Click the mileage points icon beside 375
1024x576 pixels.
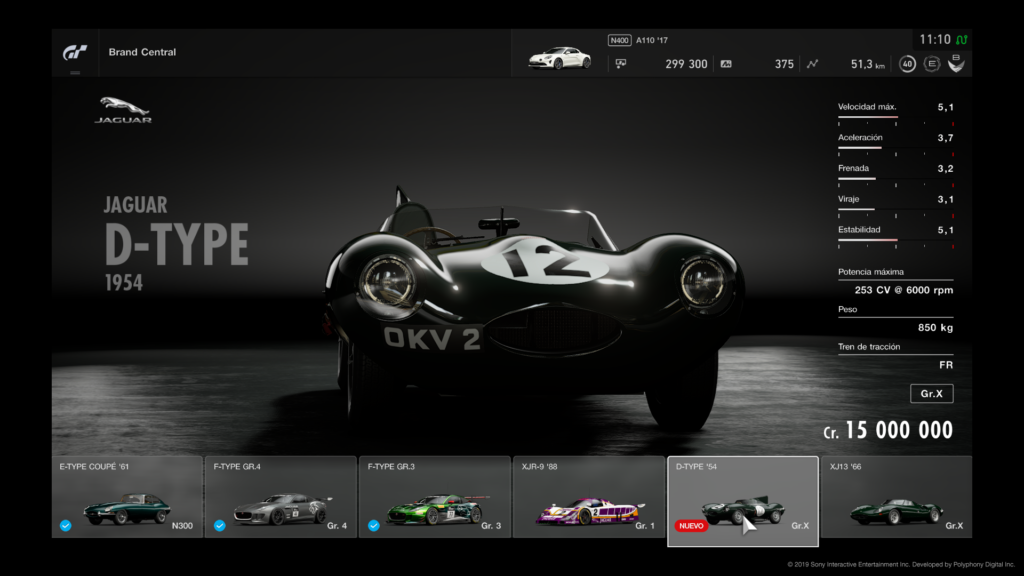coord(726,64)
